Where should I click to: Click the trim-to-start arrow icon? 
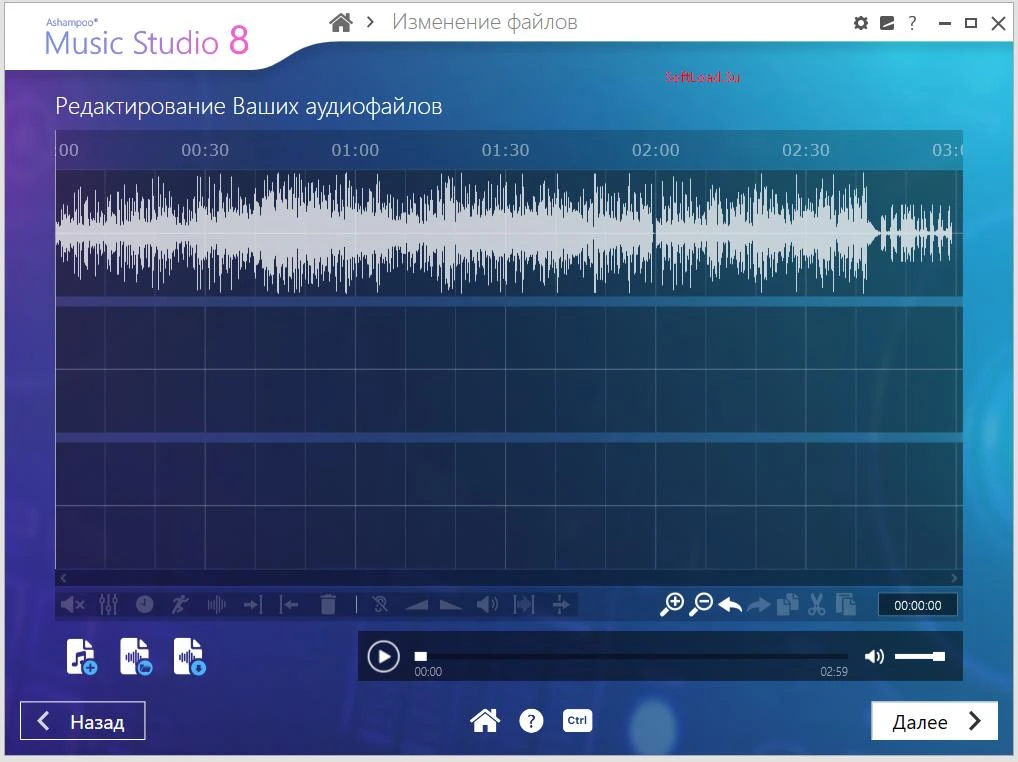pyautogui.click(x=288, y=605)
